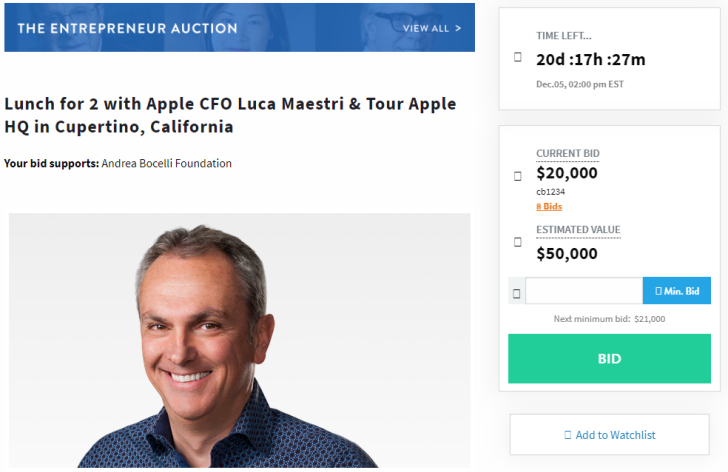Open View All entrepreneur auctions
728x472 pixels.
(432, 28)
